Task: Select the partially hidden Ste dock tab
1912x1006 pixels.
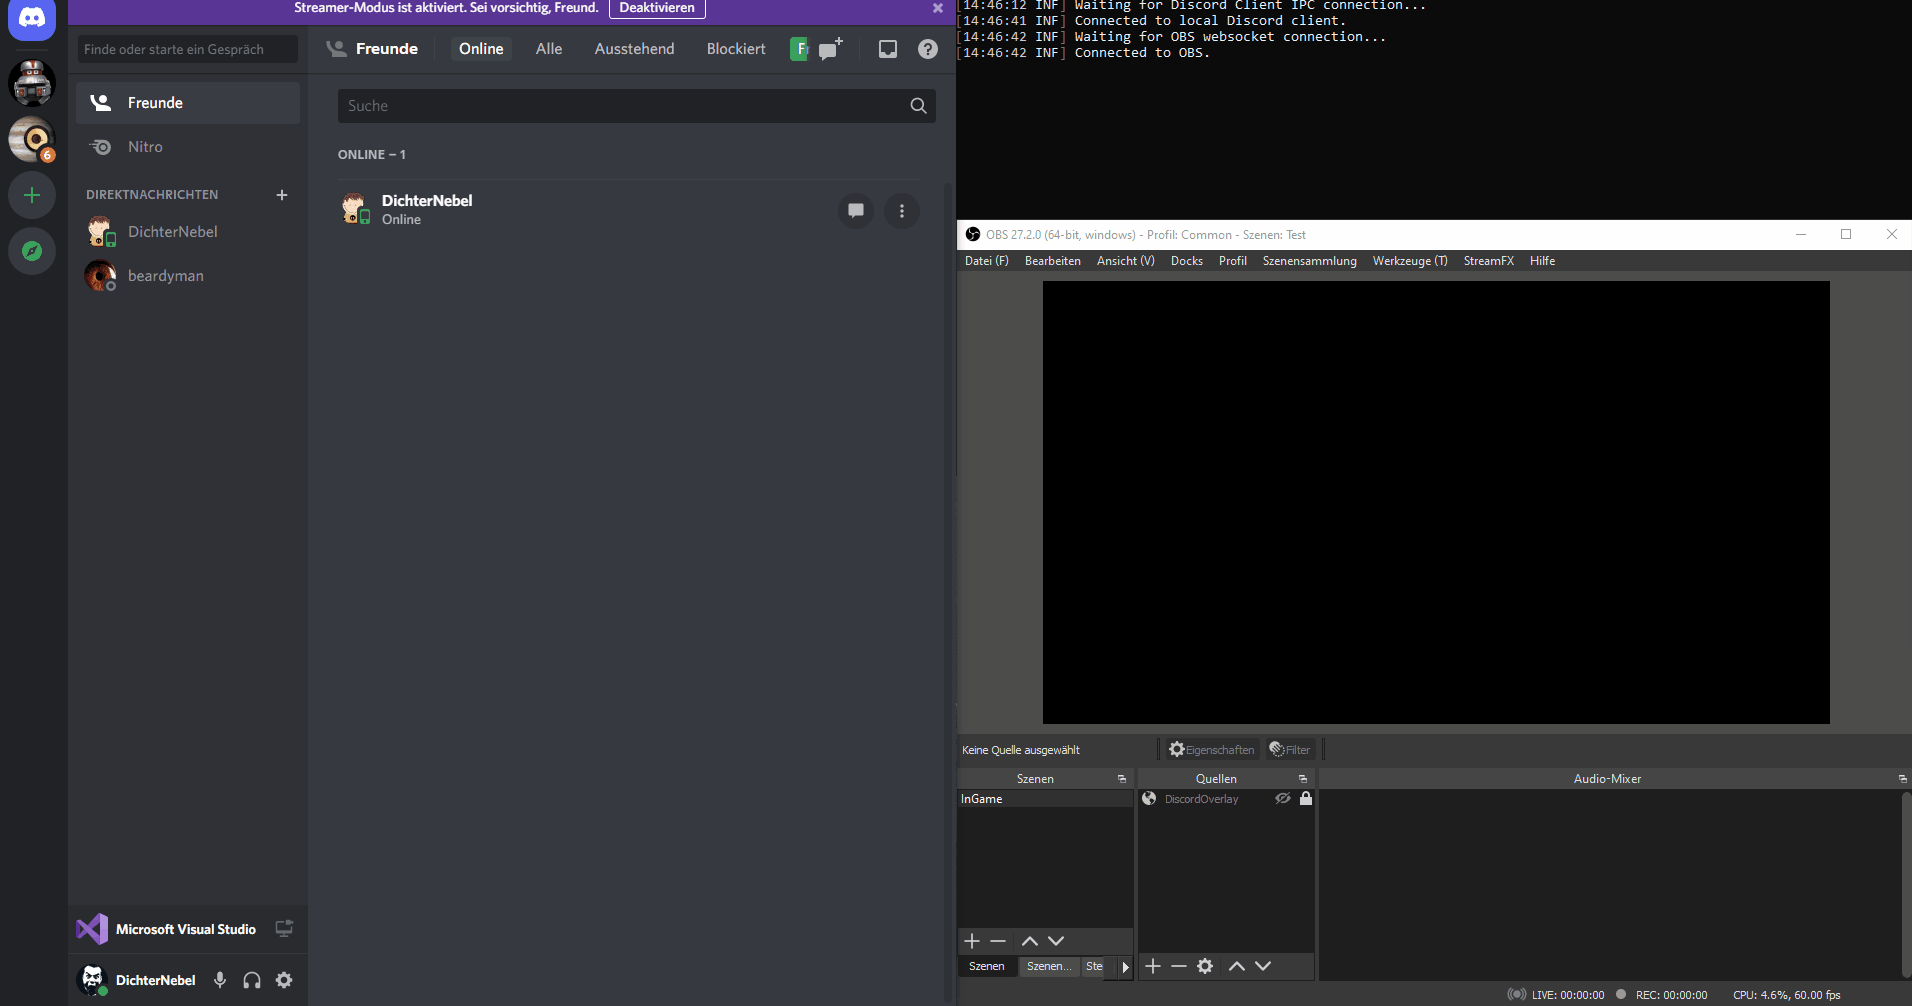Action: [x=1095, y=966]
